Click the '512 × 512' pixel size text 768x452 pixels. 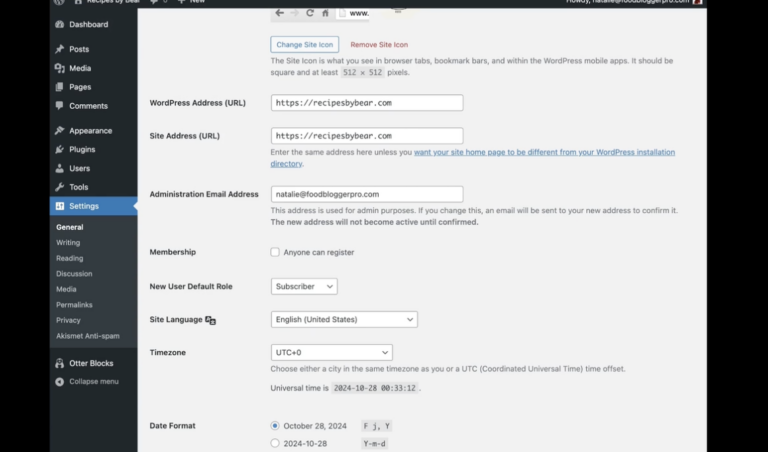[x=362, y=72]
